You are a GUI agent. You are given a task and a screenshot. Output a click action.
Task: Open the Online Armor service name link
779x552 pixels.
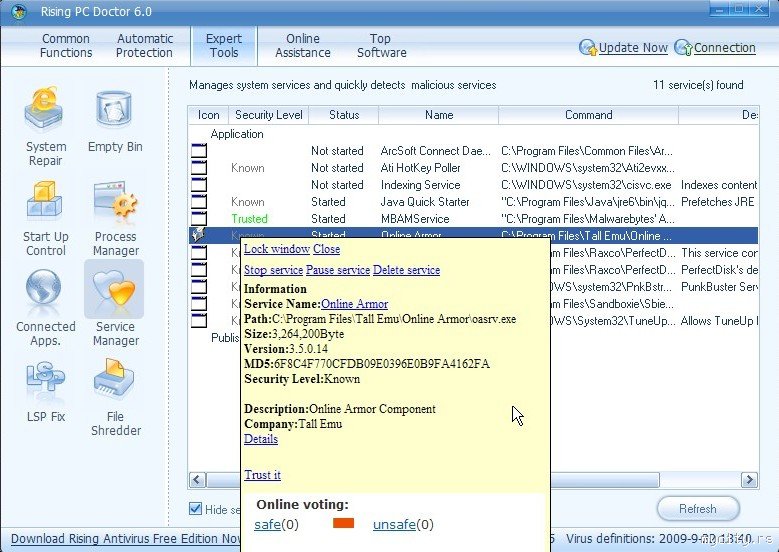point(355,304)
